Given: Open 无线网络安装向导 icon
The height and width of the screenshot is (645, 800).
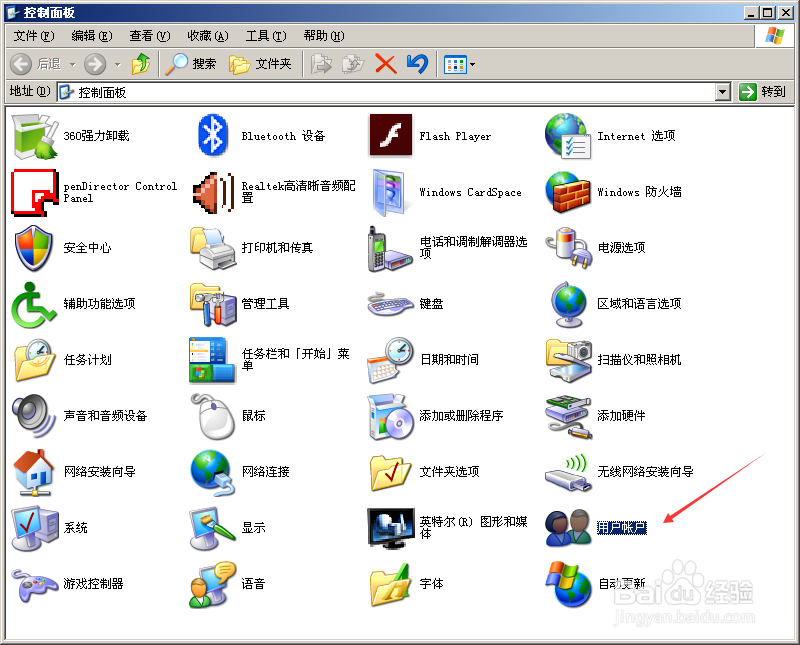Looking at the screenshot, I should click(x=568, y=474).
